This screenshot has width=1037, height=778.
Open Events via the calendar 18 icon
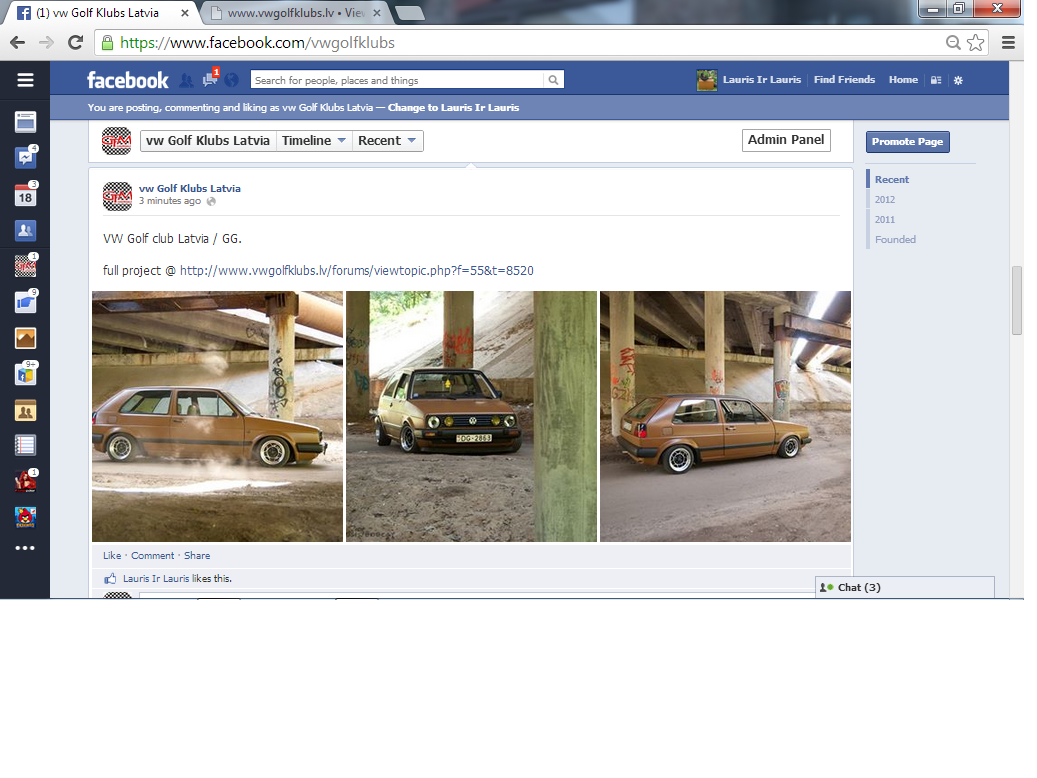tap(25, 195)
